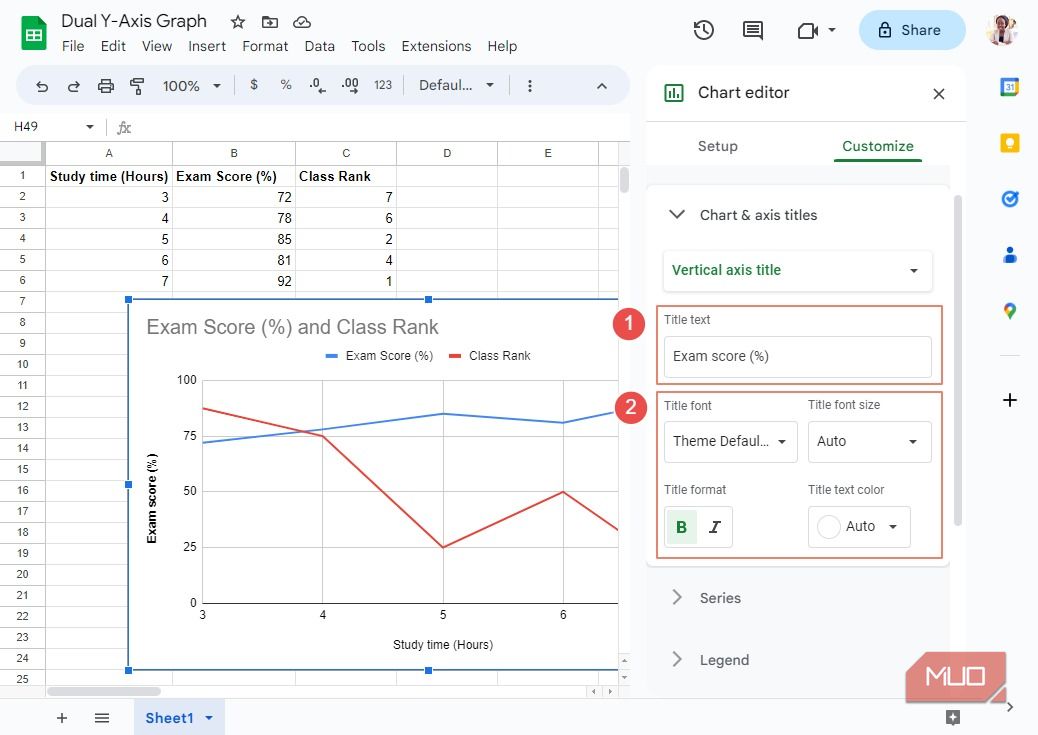Open the Vertical axis title dropdown

797,270
